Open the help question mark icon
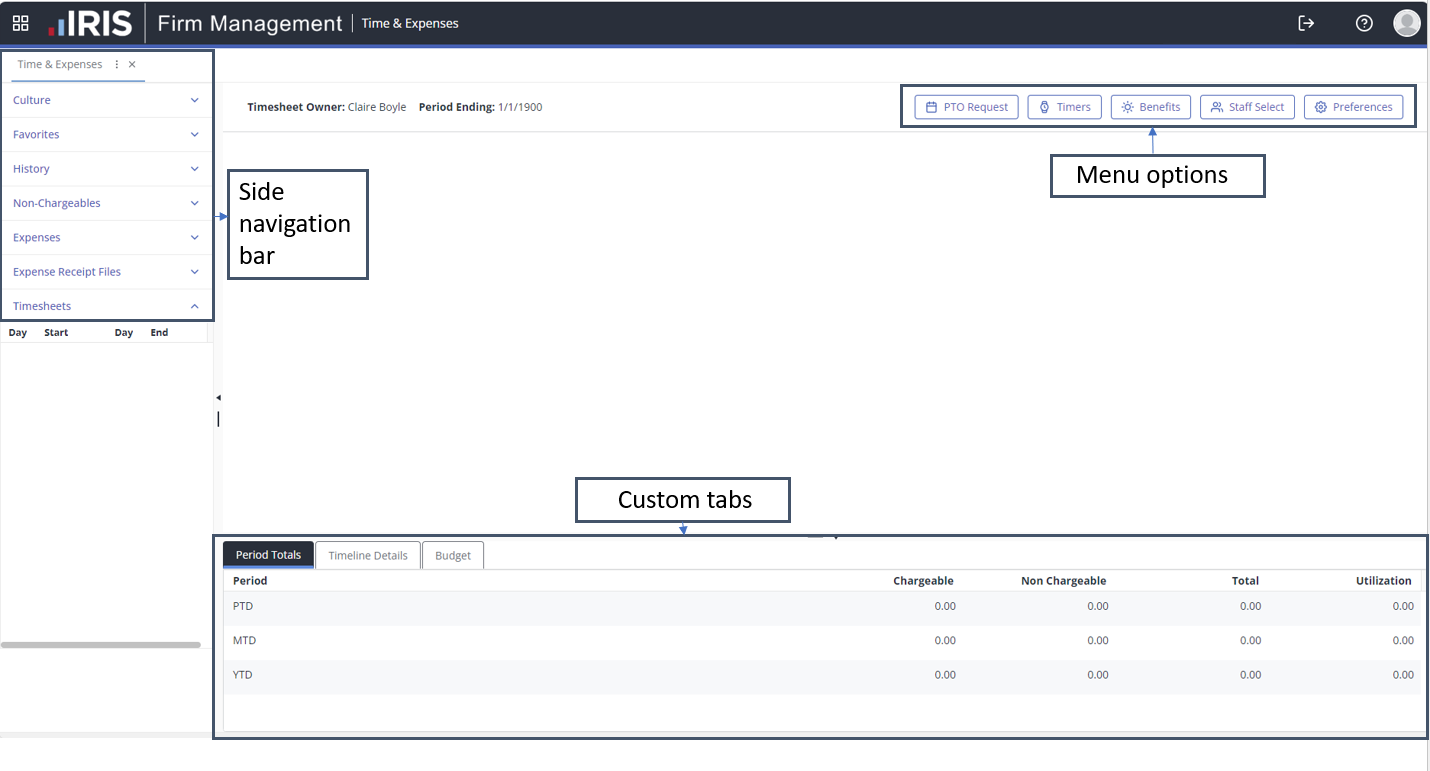 1364,23
